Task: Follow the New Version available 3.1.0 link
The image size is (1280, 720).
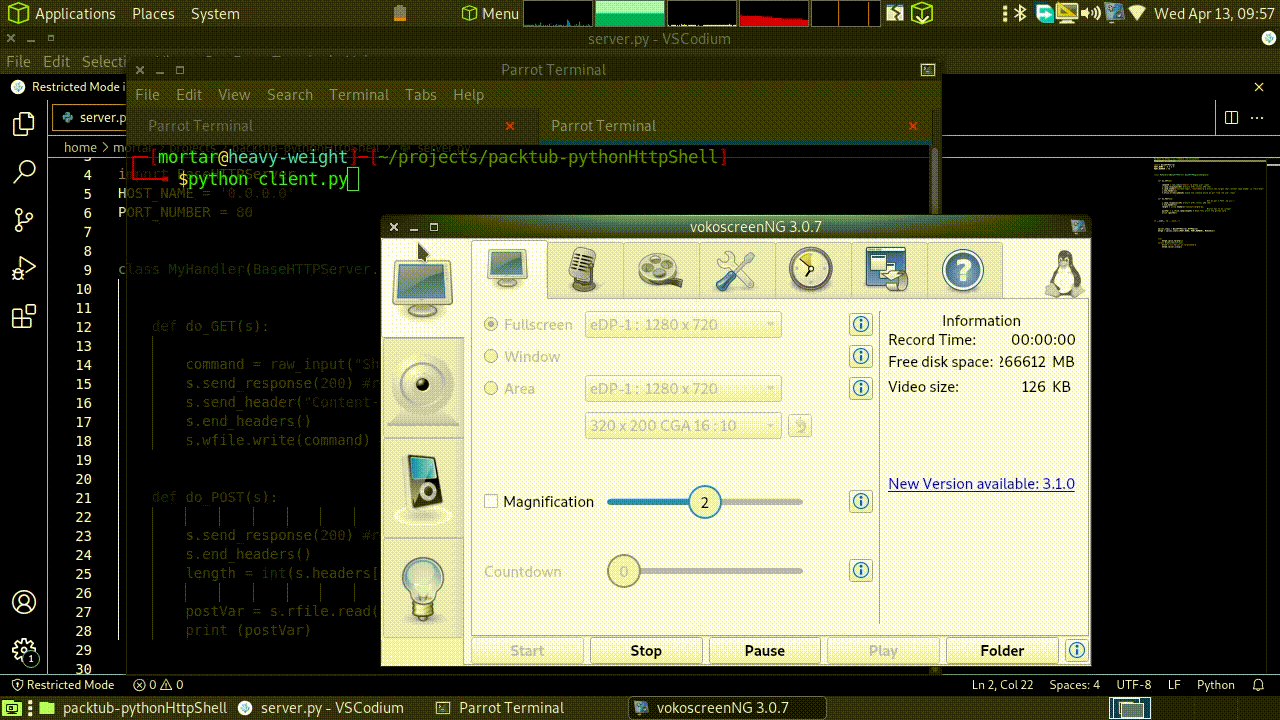Action: click(x=981, y=483)
